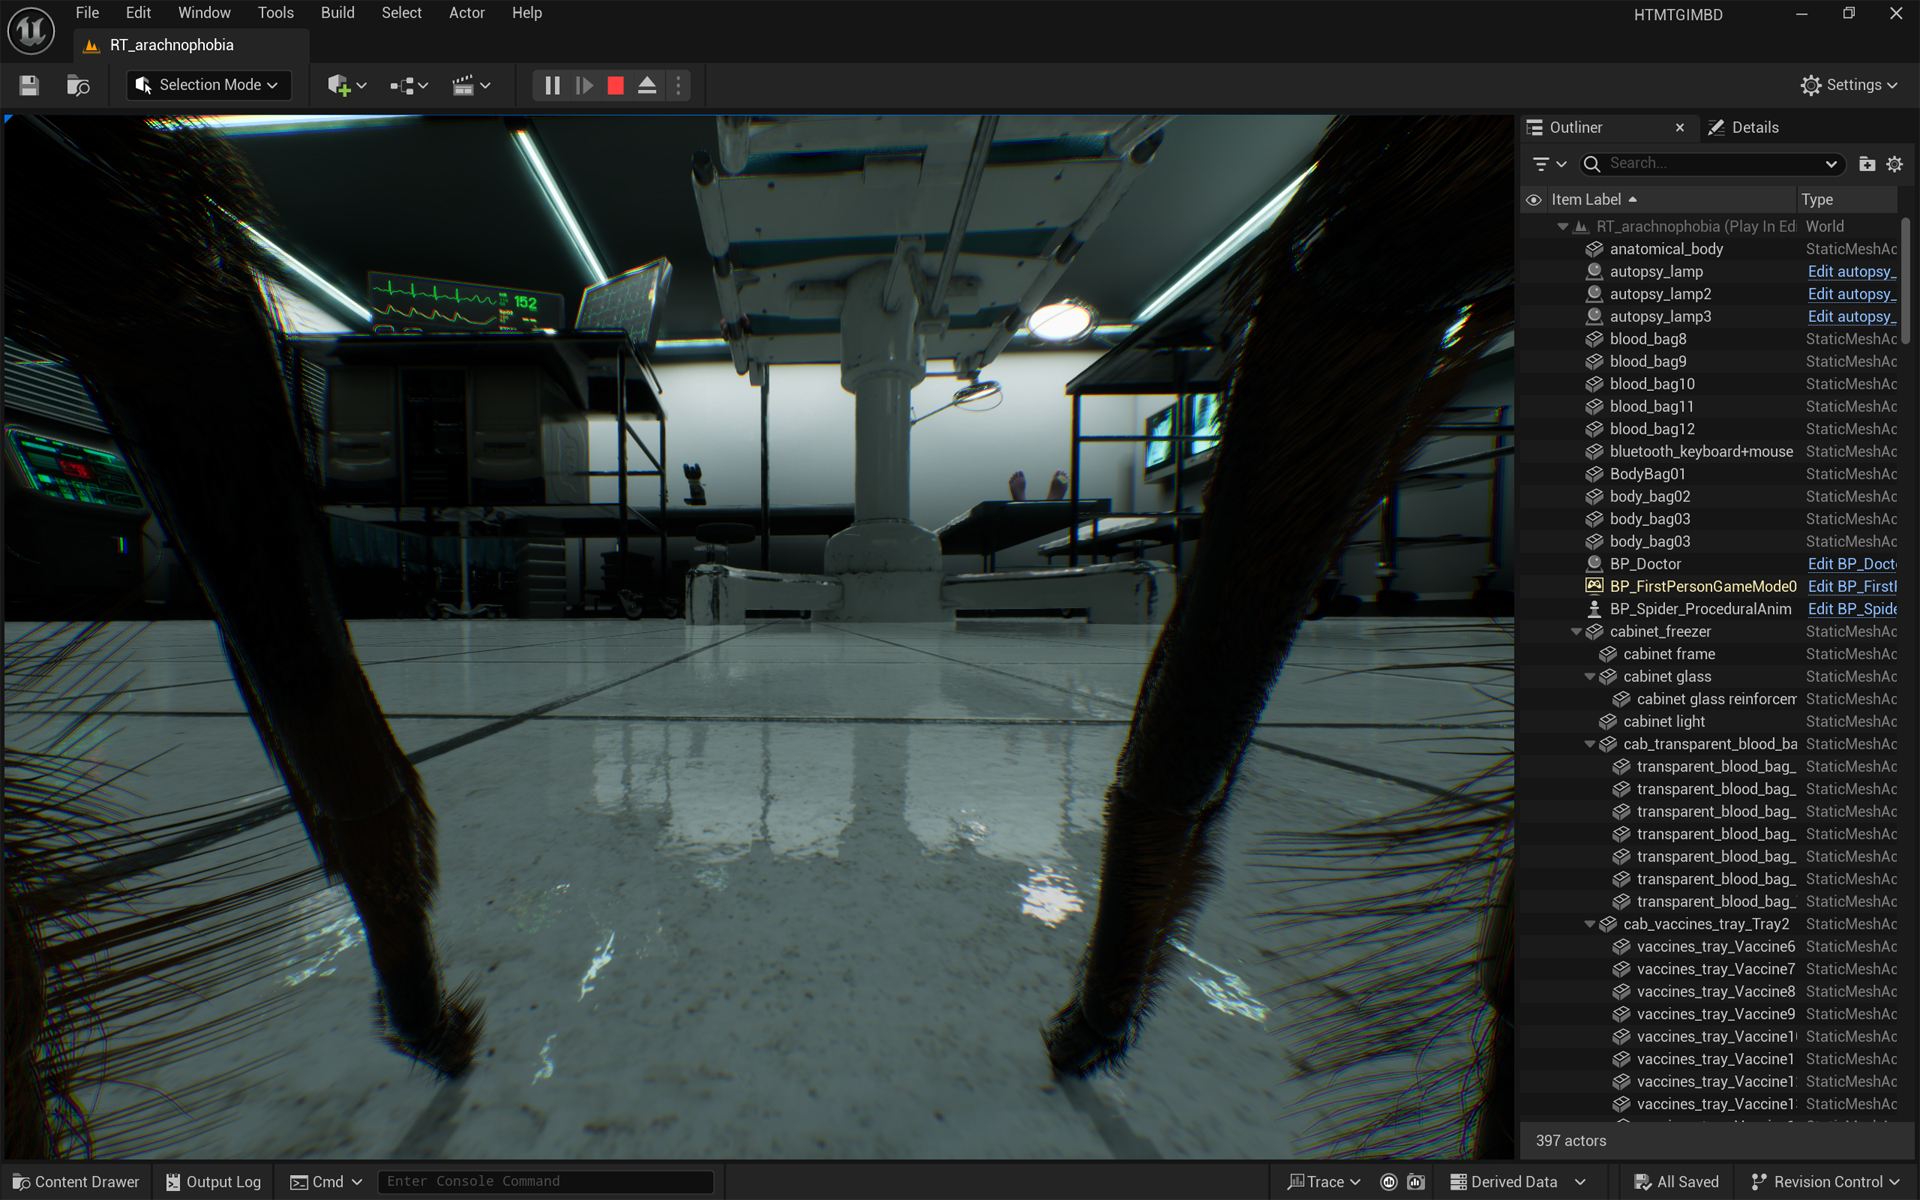Stop the play session with red square
The height and width of the screenshot is (1200, 1920).
pos(616,86)
